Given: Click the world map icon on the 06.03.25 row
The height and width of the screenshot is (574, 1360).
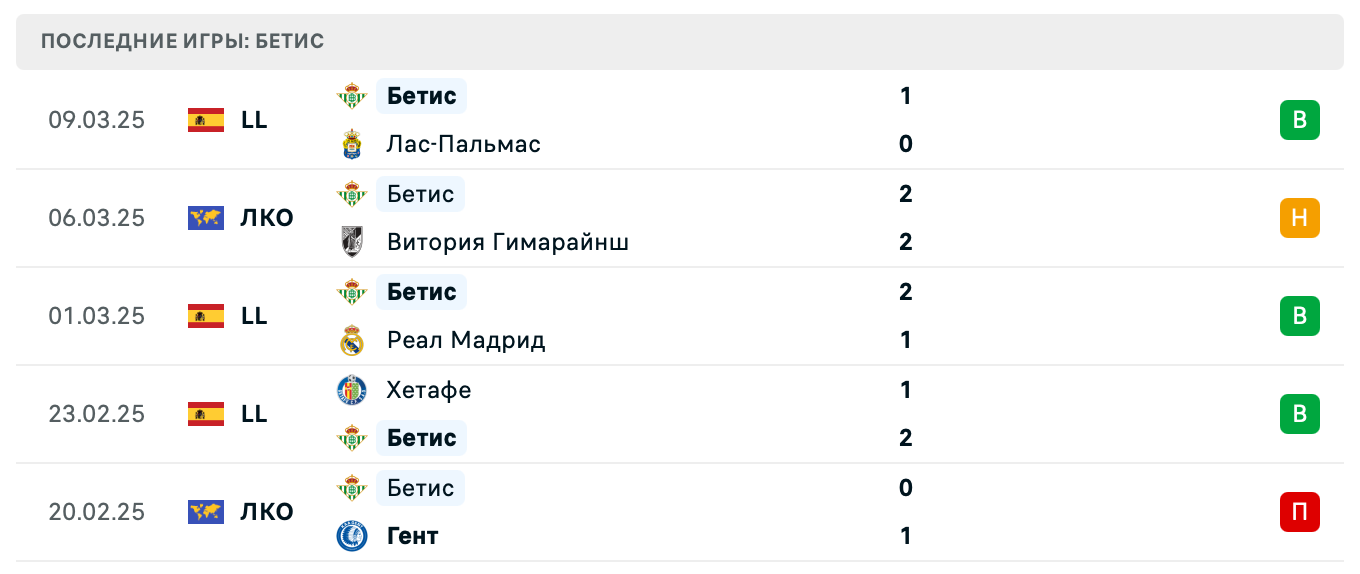Looking at the screenshot, I should (x=206, y=218).
